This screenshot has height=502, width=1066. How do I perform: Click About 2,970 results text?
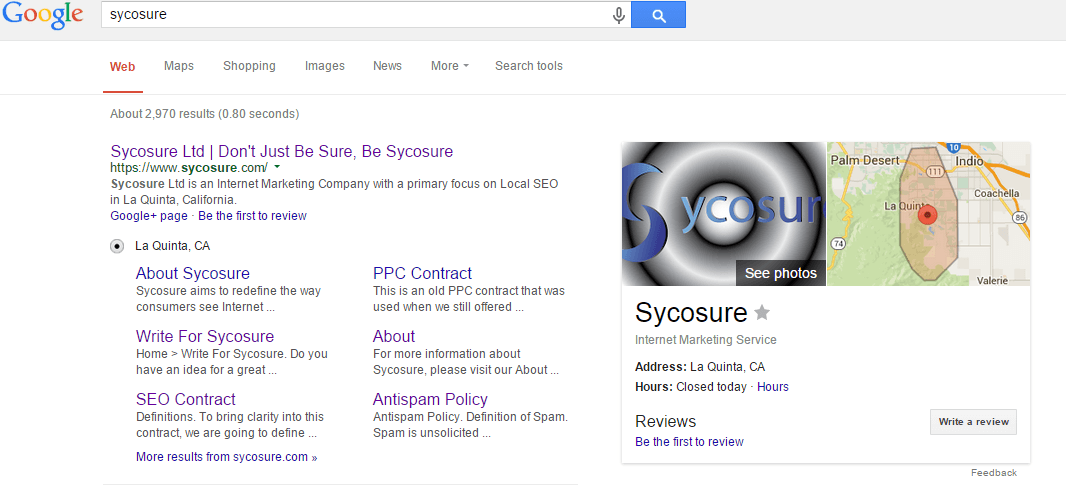pyautogui.click(x=205, y=114)
